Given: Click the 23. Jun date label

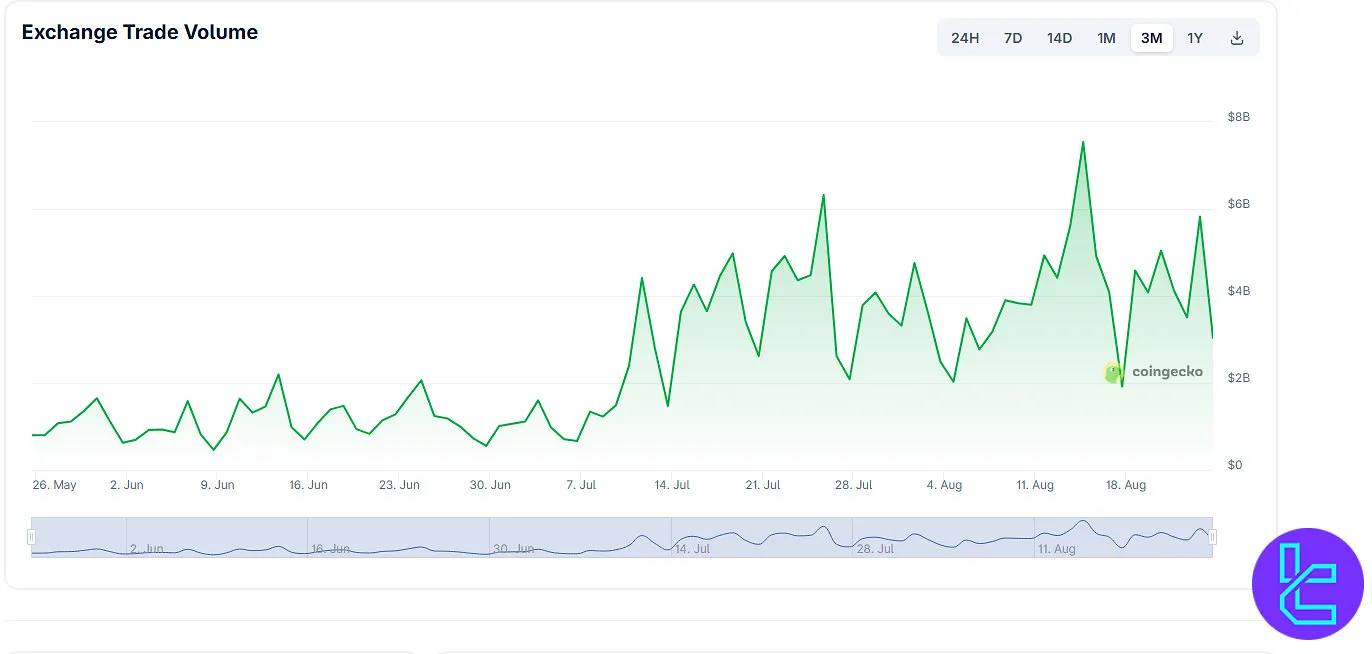Looking at the screenshot, I should tap(399, 485).
